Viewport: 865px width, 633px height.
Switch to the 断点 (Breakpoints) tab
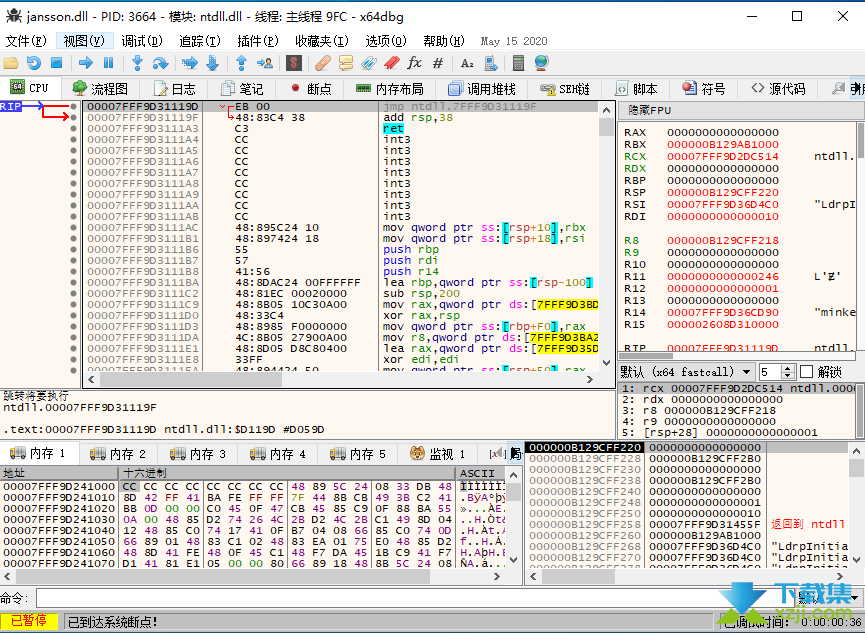[311, 89]
